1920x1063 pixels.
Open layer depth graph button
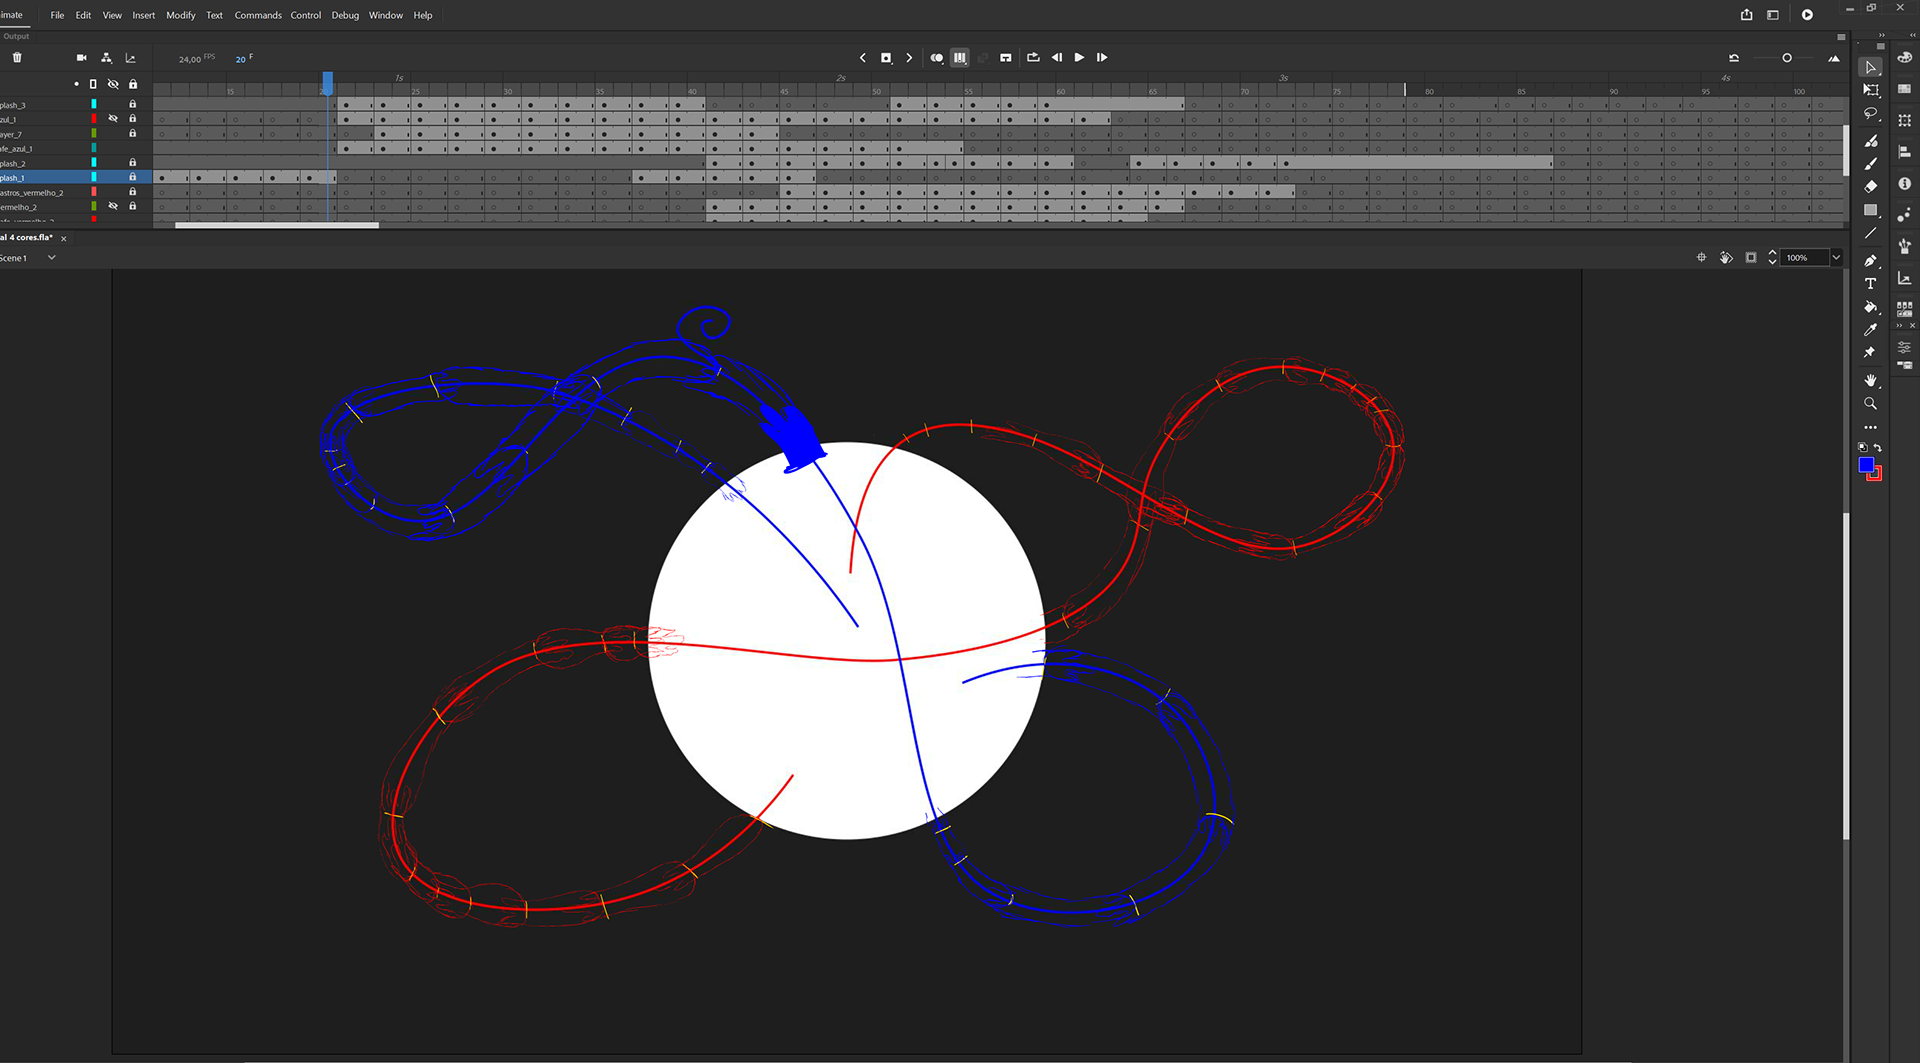coord(131,58)
